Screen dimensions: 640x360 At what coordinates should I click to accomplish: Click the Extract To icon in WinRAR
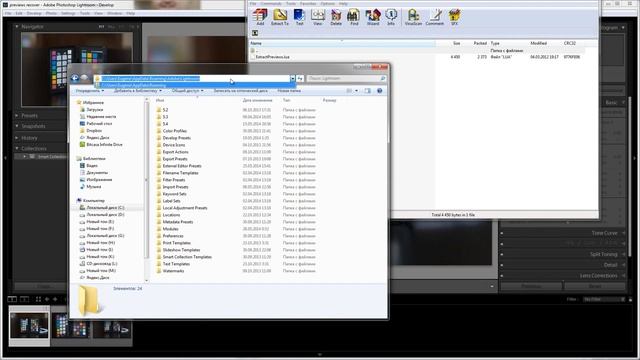(x=280, y=16)
